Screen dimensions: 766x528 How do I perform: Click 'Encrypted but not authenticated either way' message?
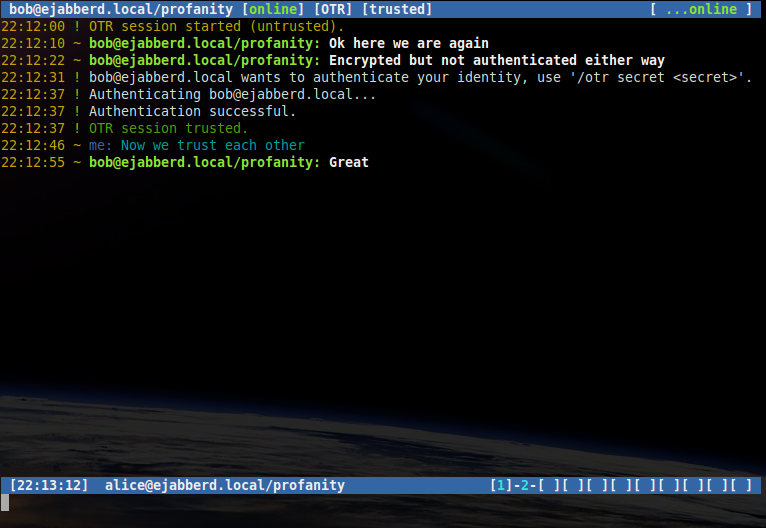[497, 60]
